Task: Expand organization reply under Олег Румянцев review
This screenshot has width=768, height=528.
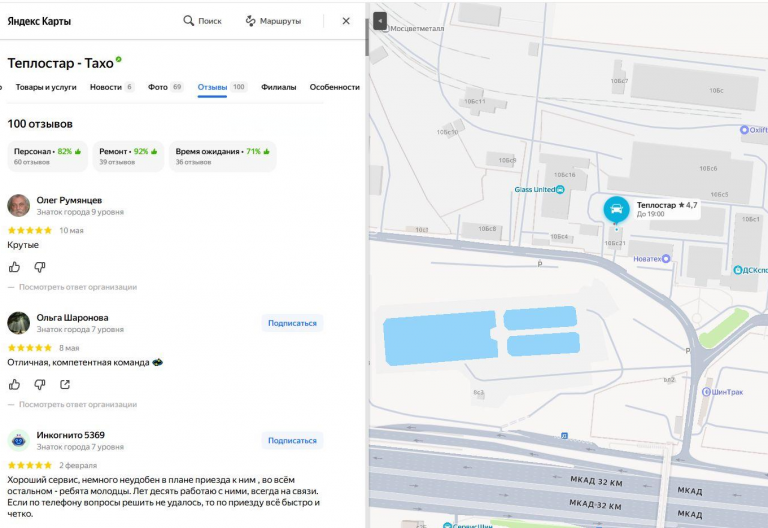Action: click(77, 287)
